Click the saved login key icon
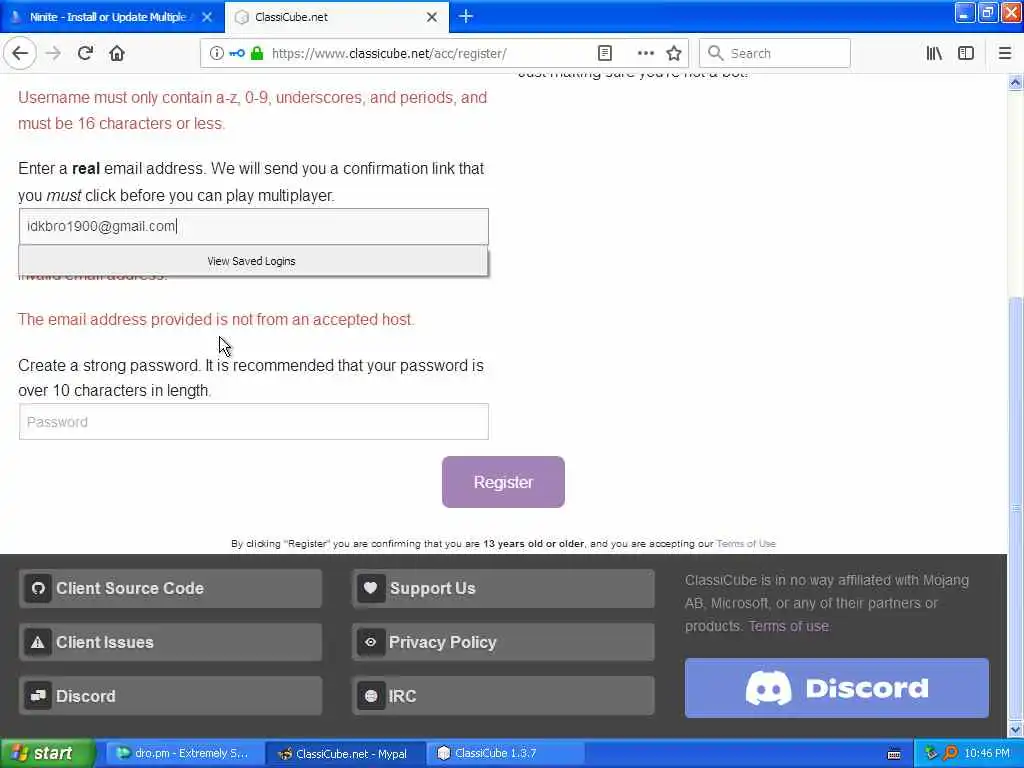 pyautogui.click(x=237, y=53)
